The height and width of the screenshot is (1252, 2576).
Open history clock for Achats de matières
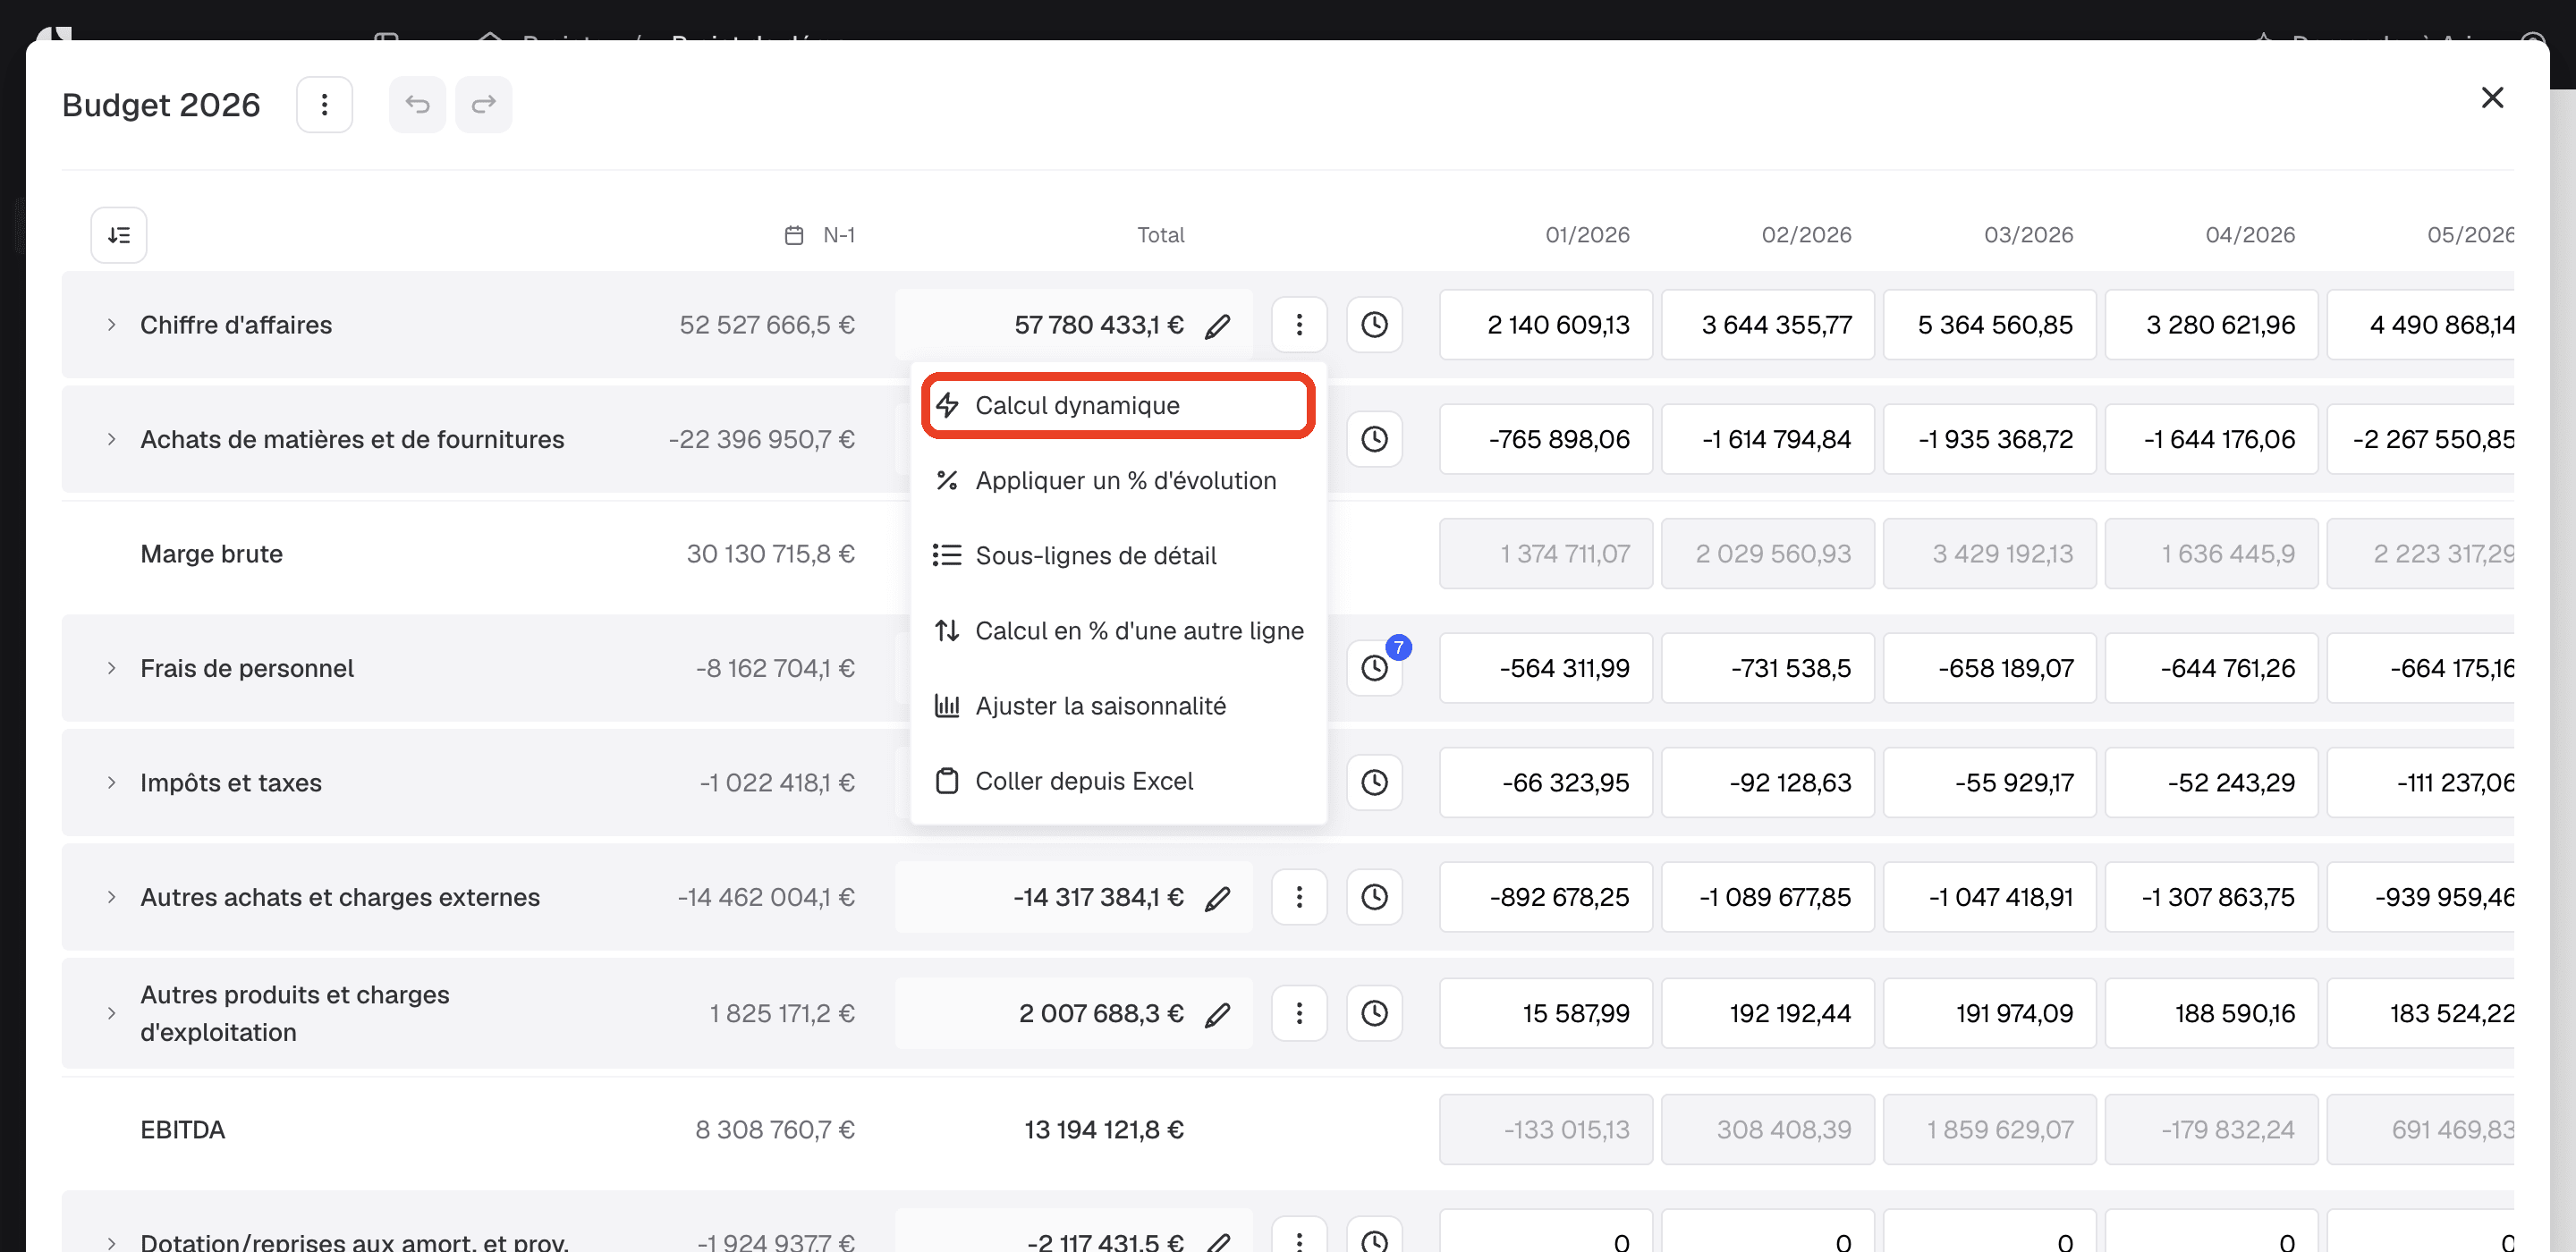pyautogui.click(x=1374, y=439)
